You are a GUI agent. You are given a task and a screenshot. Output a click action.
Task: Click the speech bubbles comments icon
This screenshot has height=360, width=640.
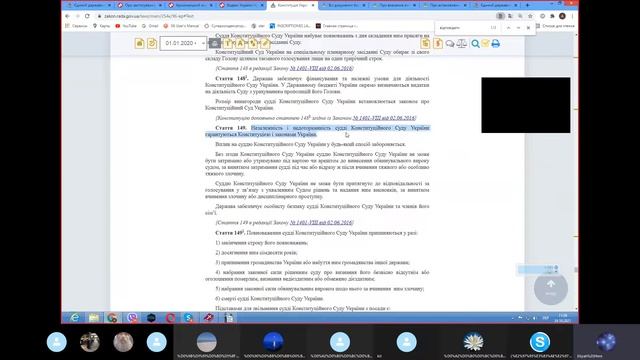click(450, 43)
